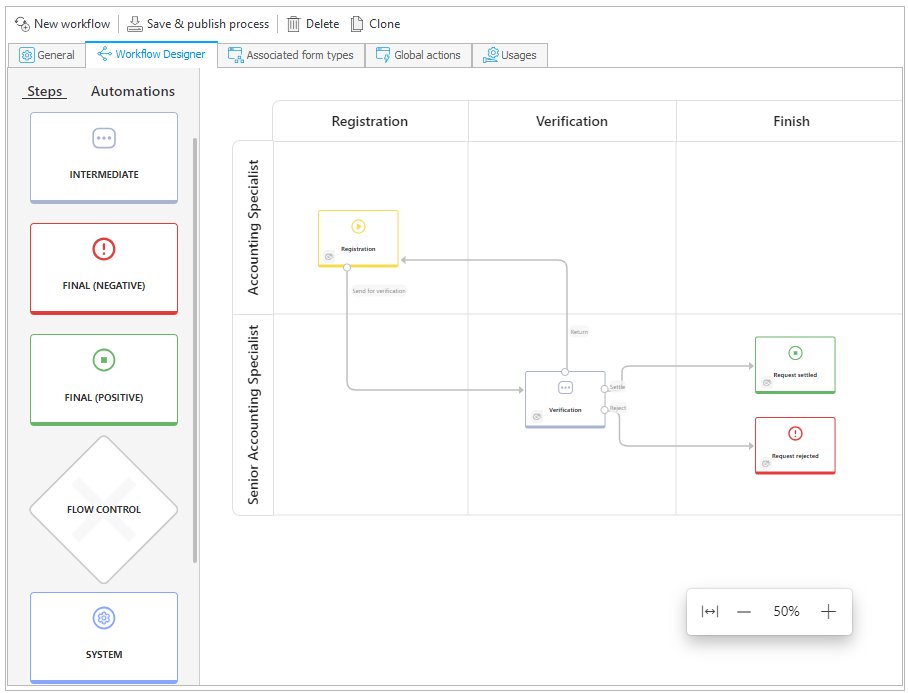Open the Global actions tab
This screenshot has height=693, width=908.
418,55
